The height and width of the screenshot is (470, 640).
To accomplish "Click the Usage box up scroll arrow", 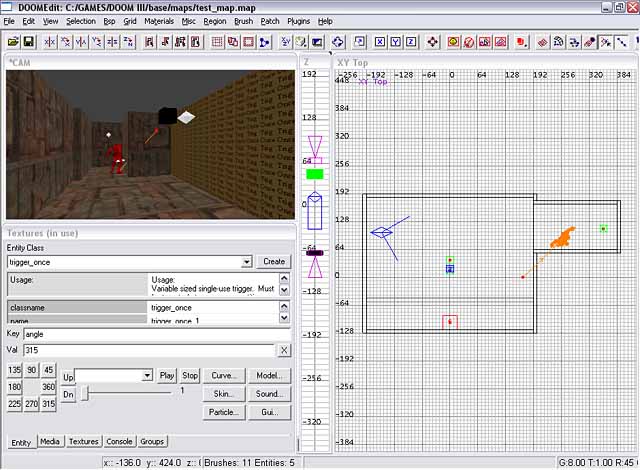I will 284,279.
